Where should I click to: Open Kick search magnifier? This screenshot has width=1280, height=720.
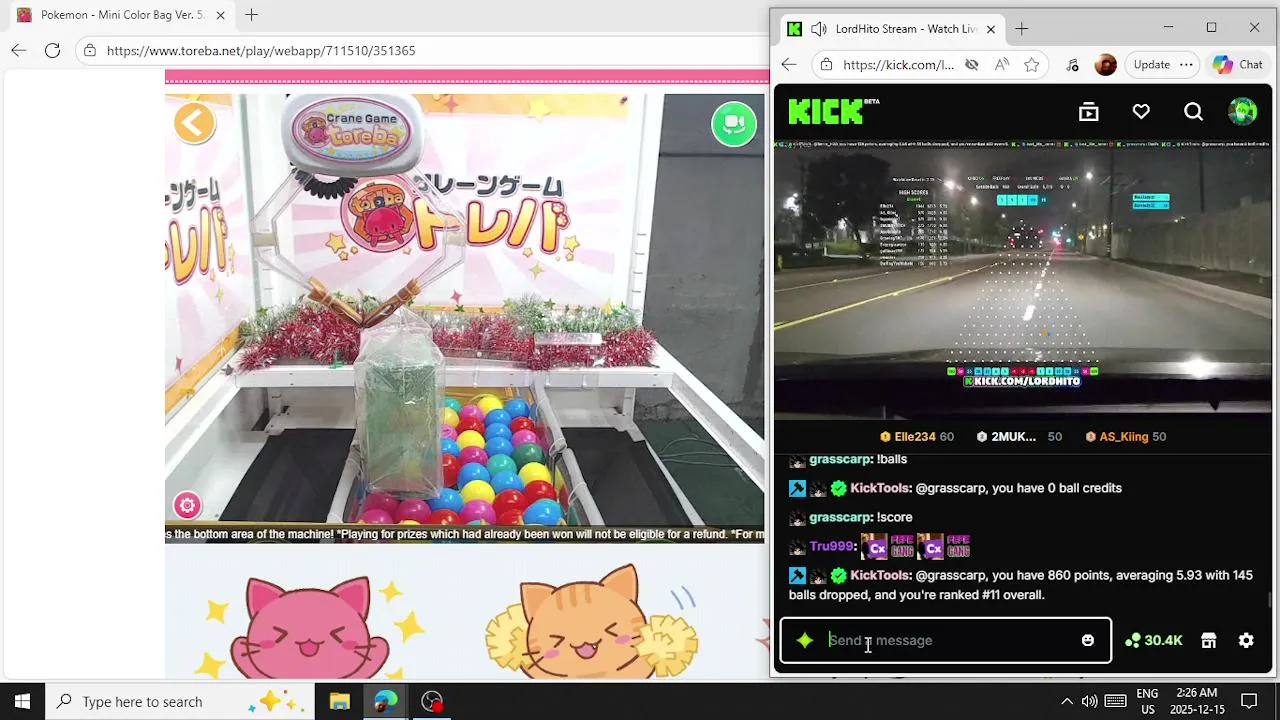coord(1193,112)
